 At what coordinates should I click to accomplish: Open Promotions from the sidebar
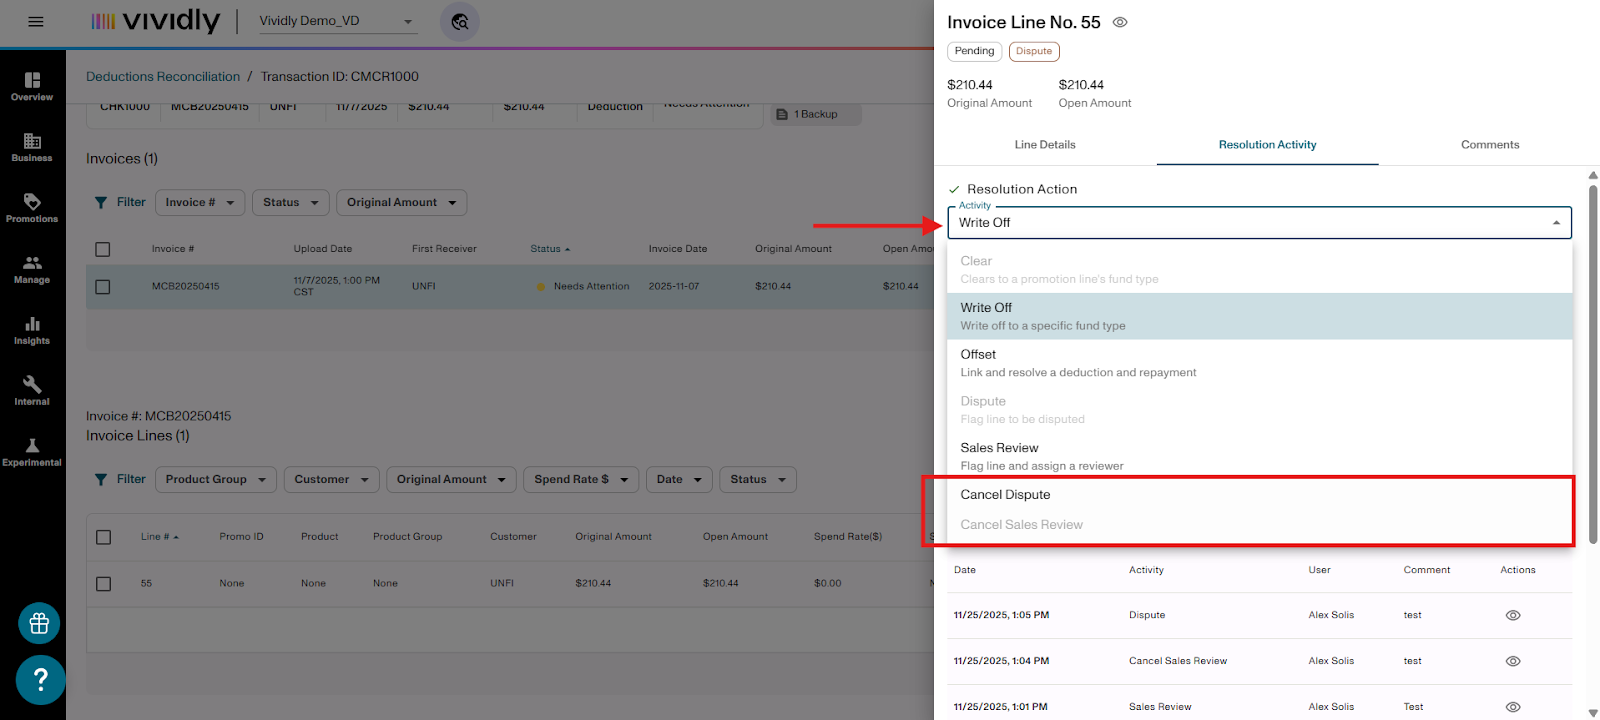tap(32, 208)
